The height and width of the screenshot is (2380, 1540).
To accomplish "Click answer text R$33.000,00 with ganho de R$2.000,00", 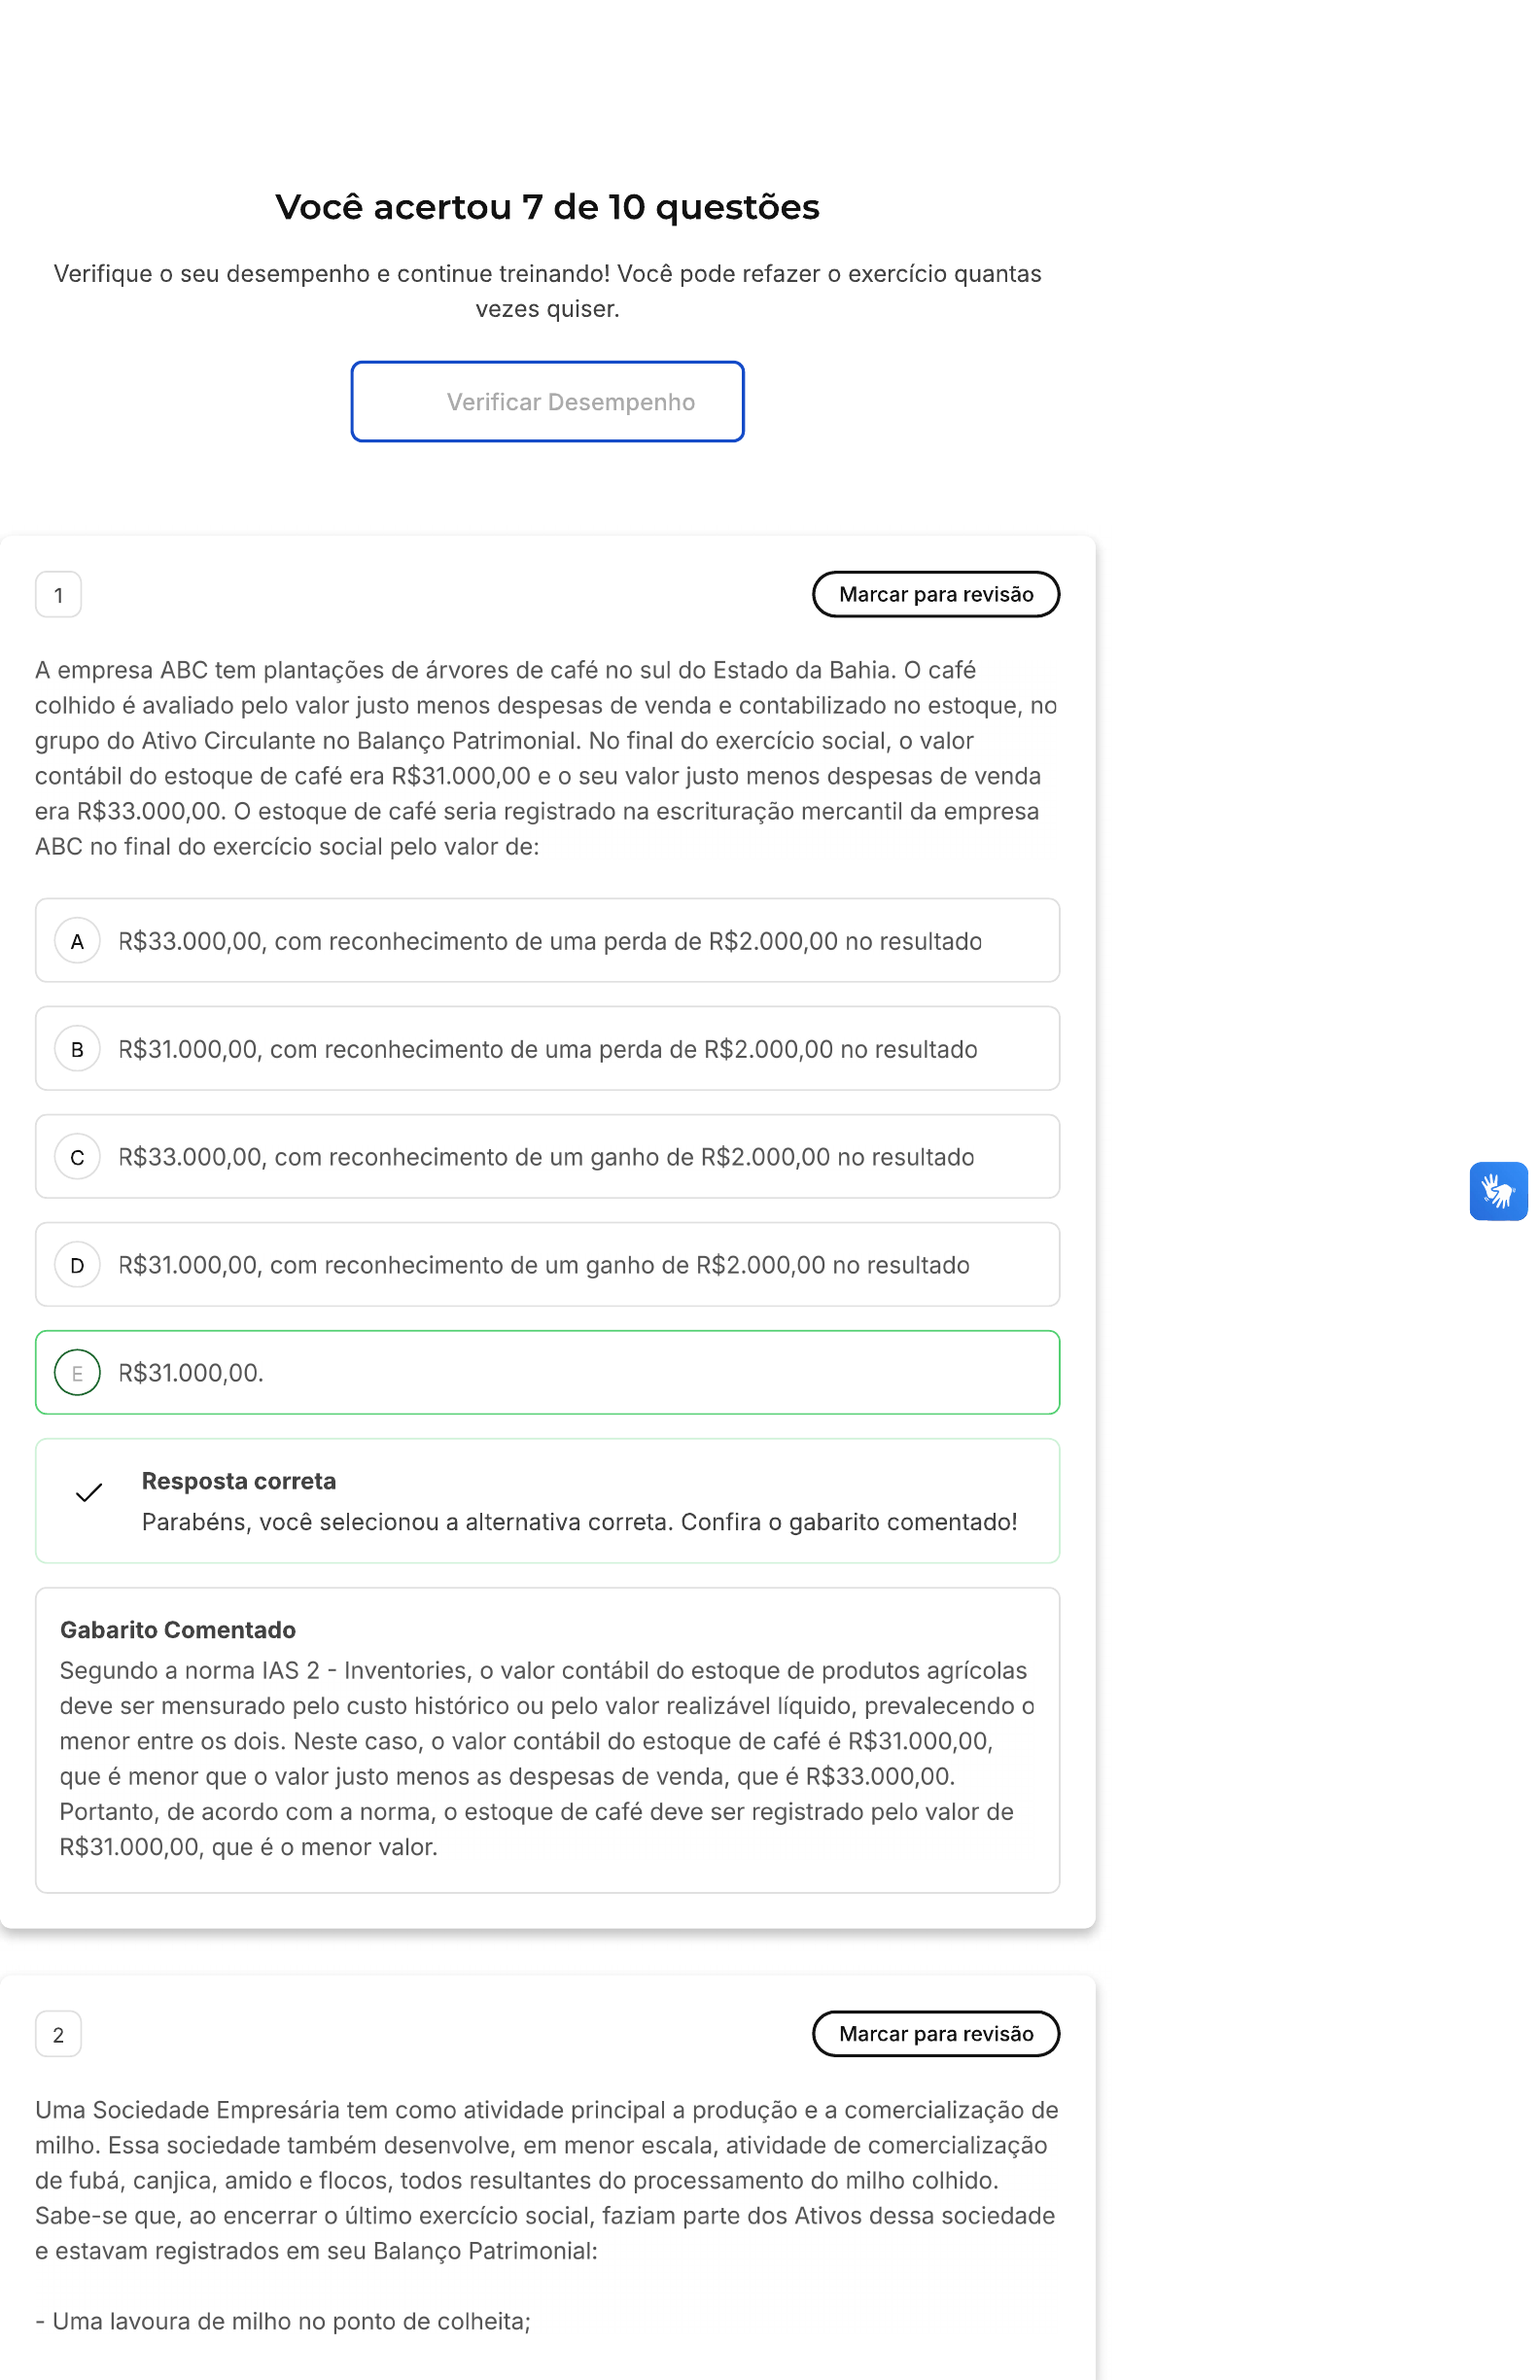I will click(545, 1157).
